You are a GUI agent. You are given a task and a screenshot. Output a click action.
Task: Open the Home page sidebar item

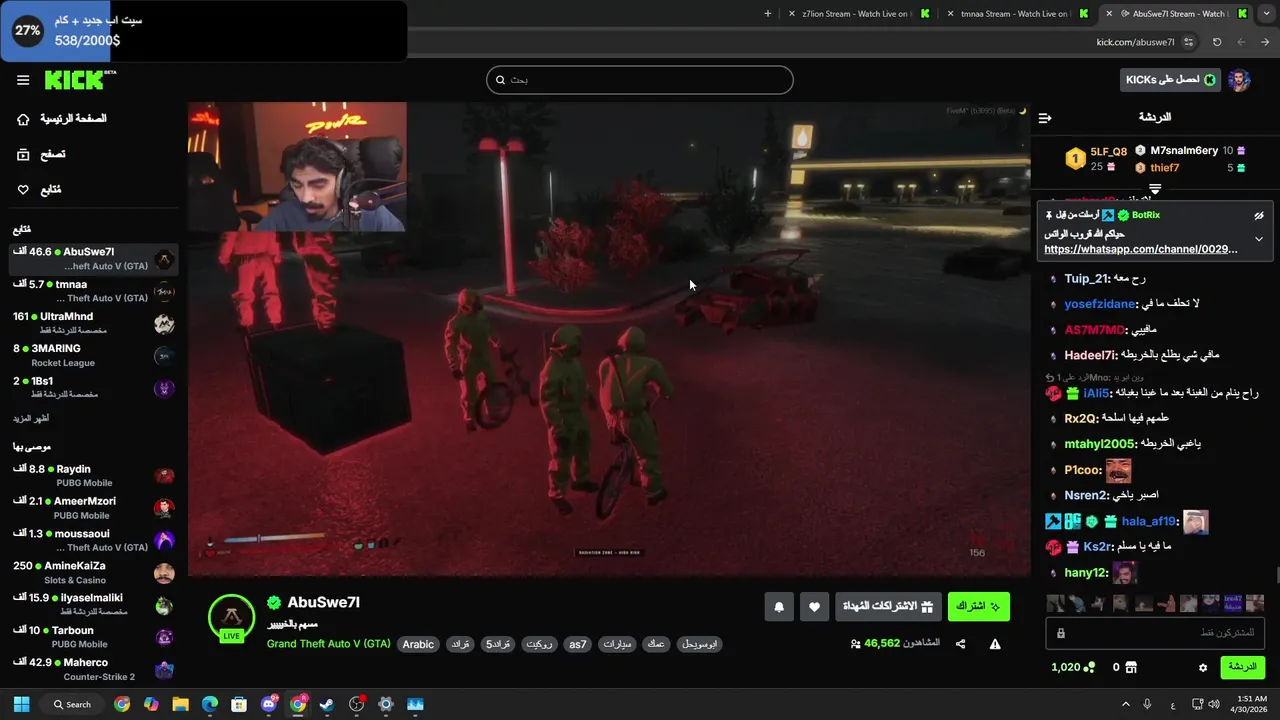click(x=60, y=119)
